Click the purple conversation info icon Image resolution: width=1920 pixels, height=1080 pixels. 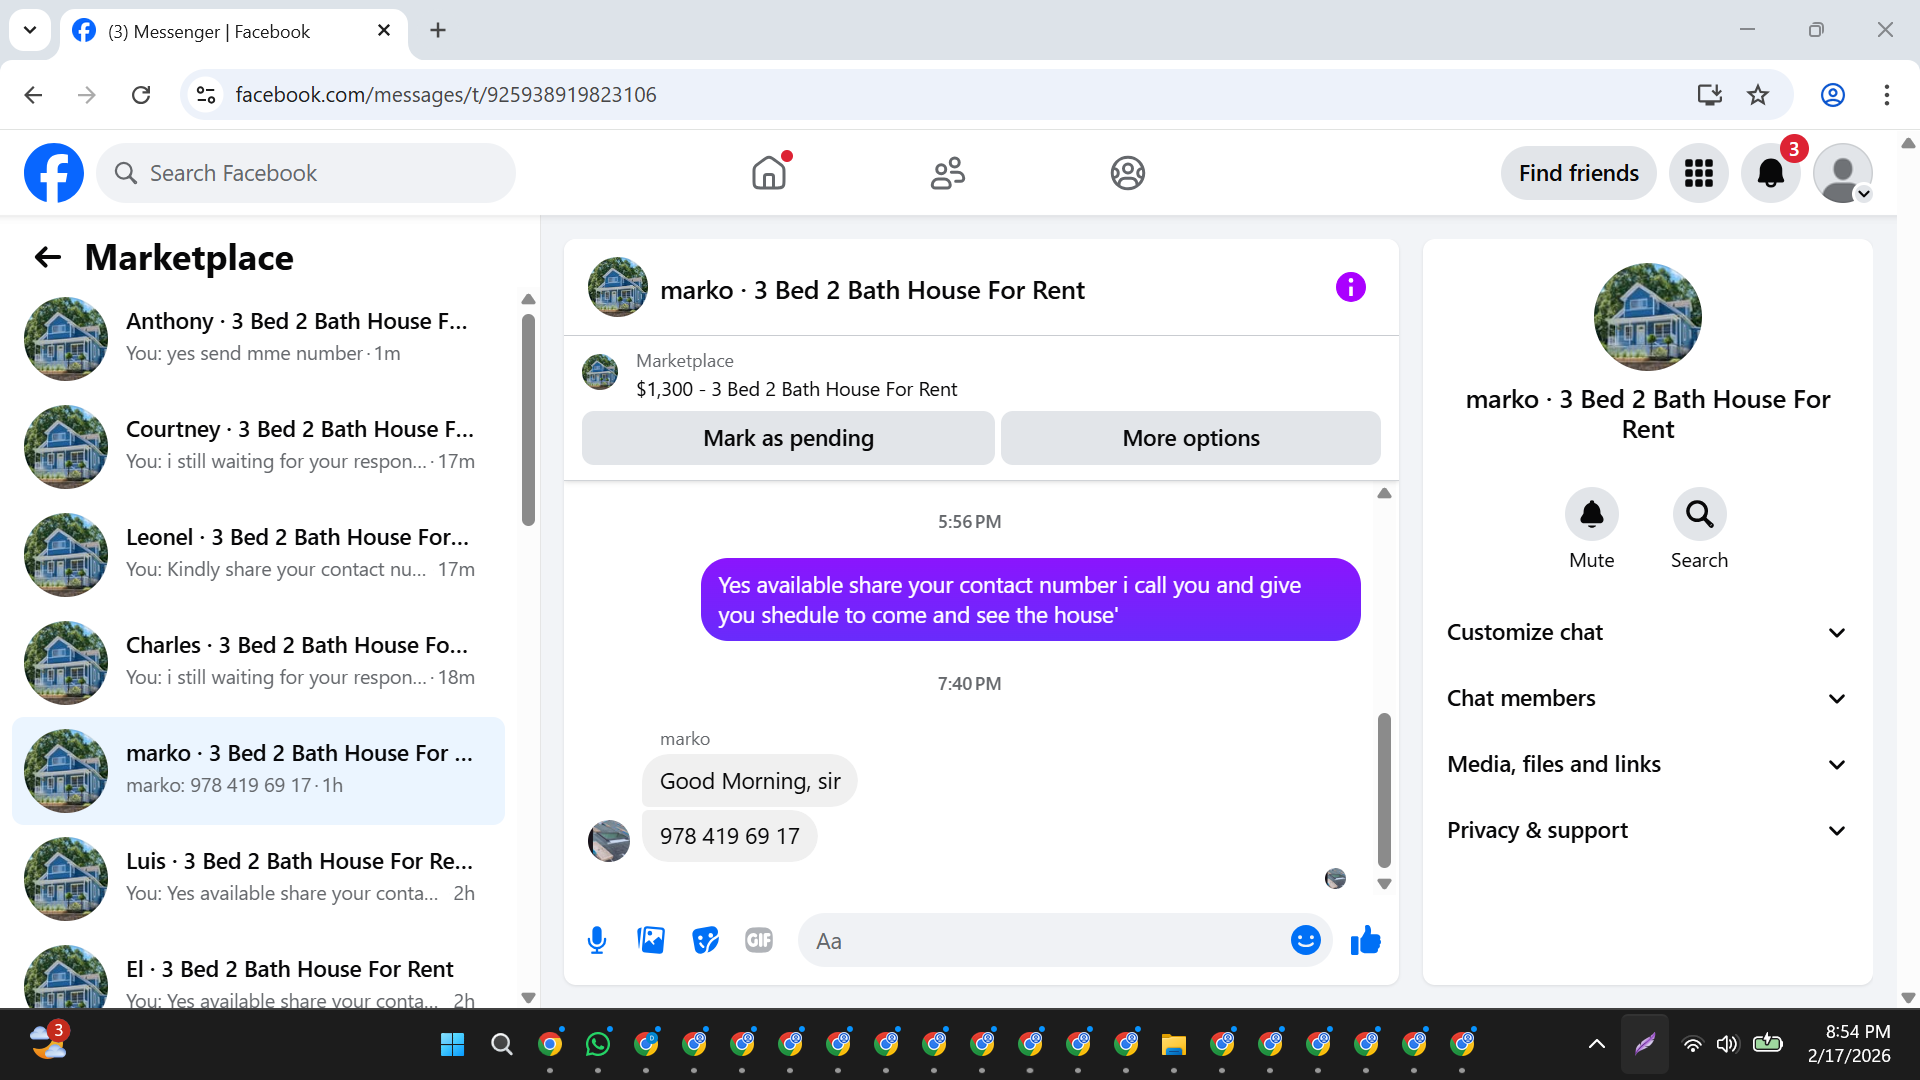[x=1350, y=288]
